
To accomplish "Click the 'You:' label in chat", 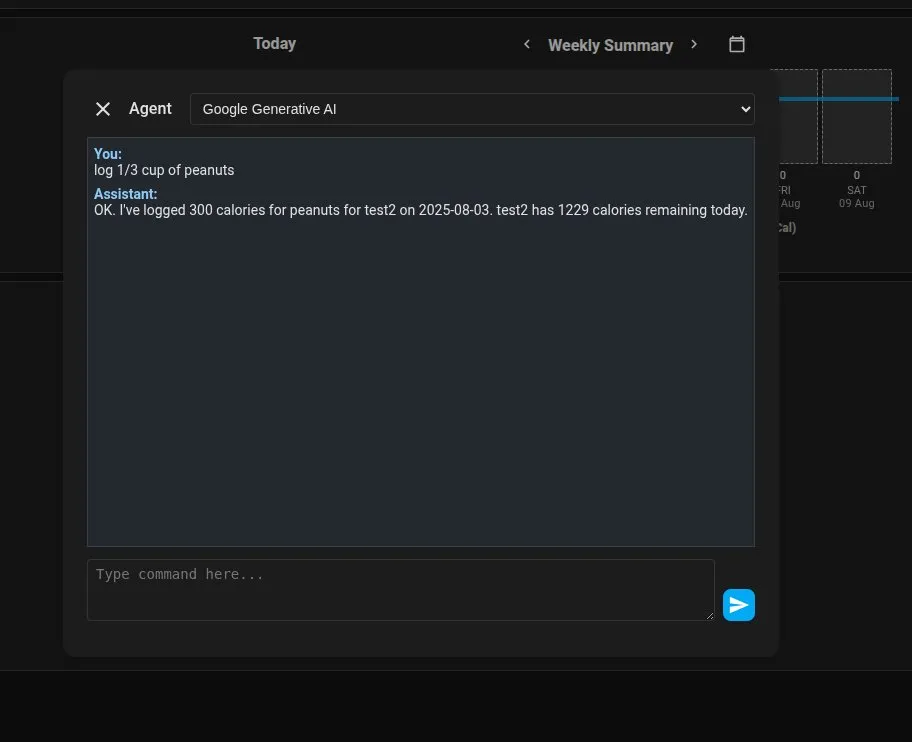I will (x=108, y=154).
